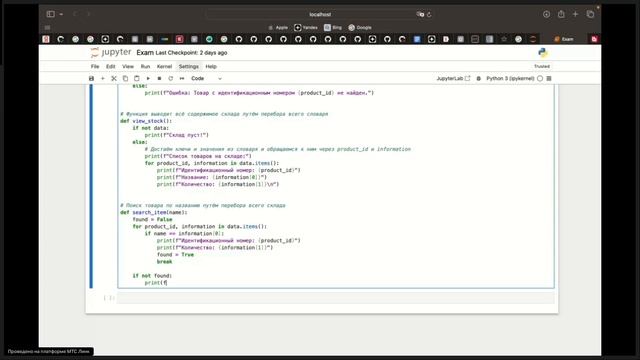Enable the debugger bug icon
640x360 pixels.
[x=478, y=78]
